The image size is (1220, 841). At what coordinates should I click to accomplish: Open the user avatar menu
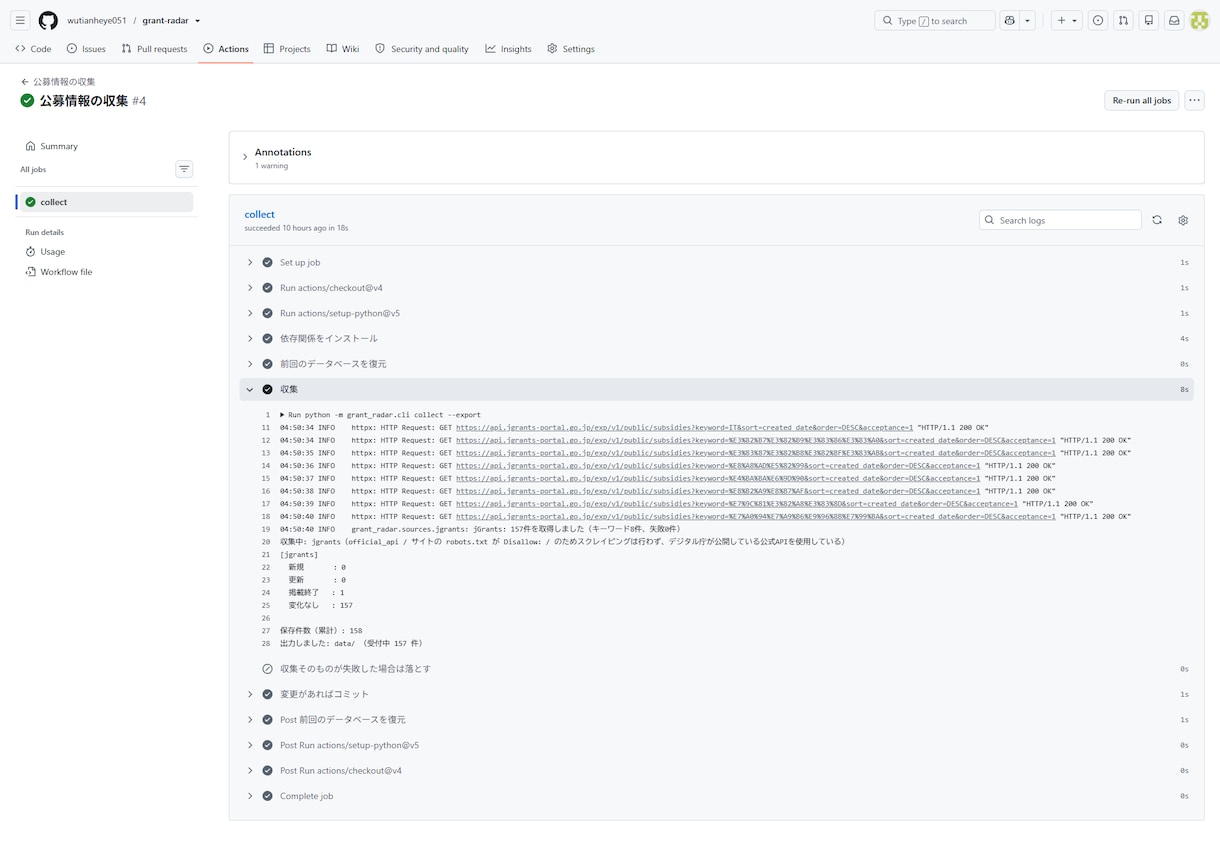1200,20
